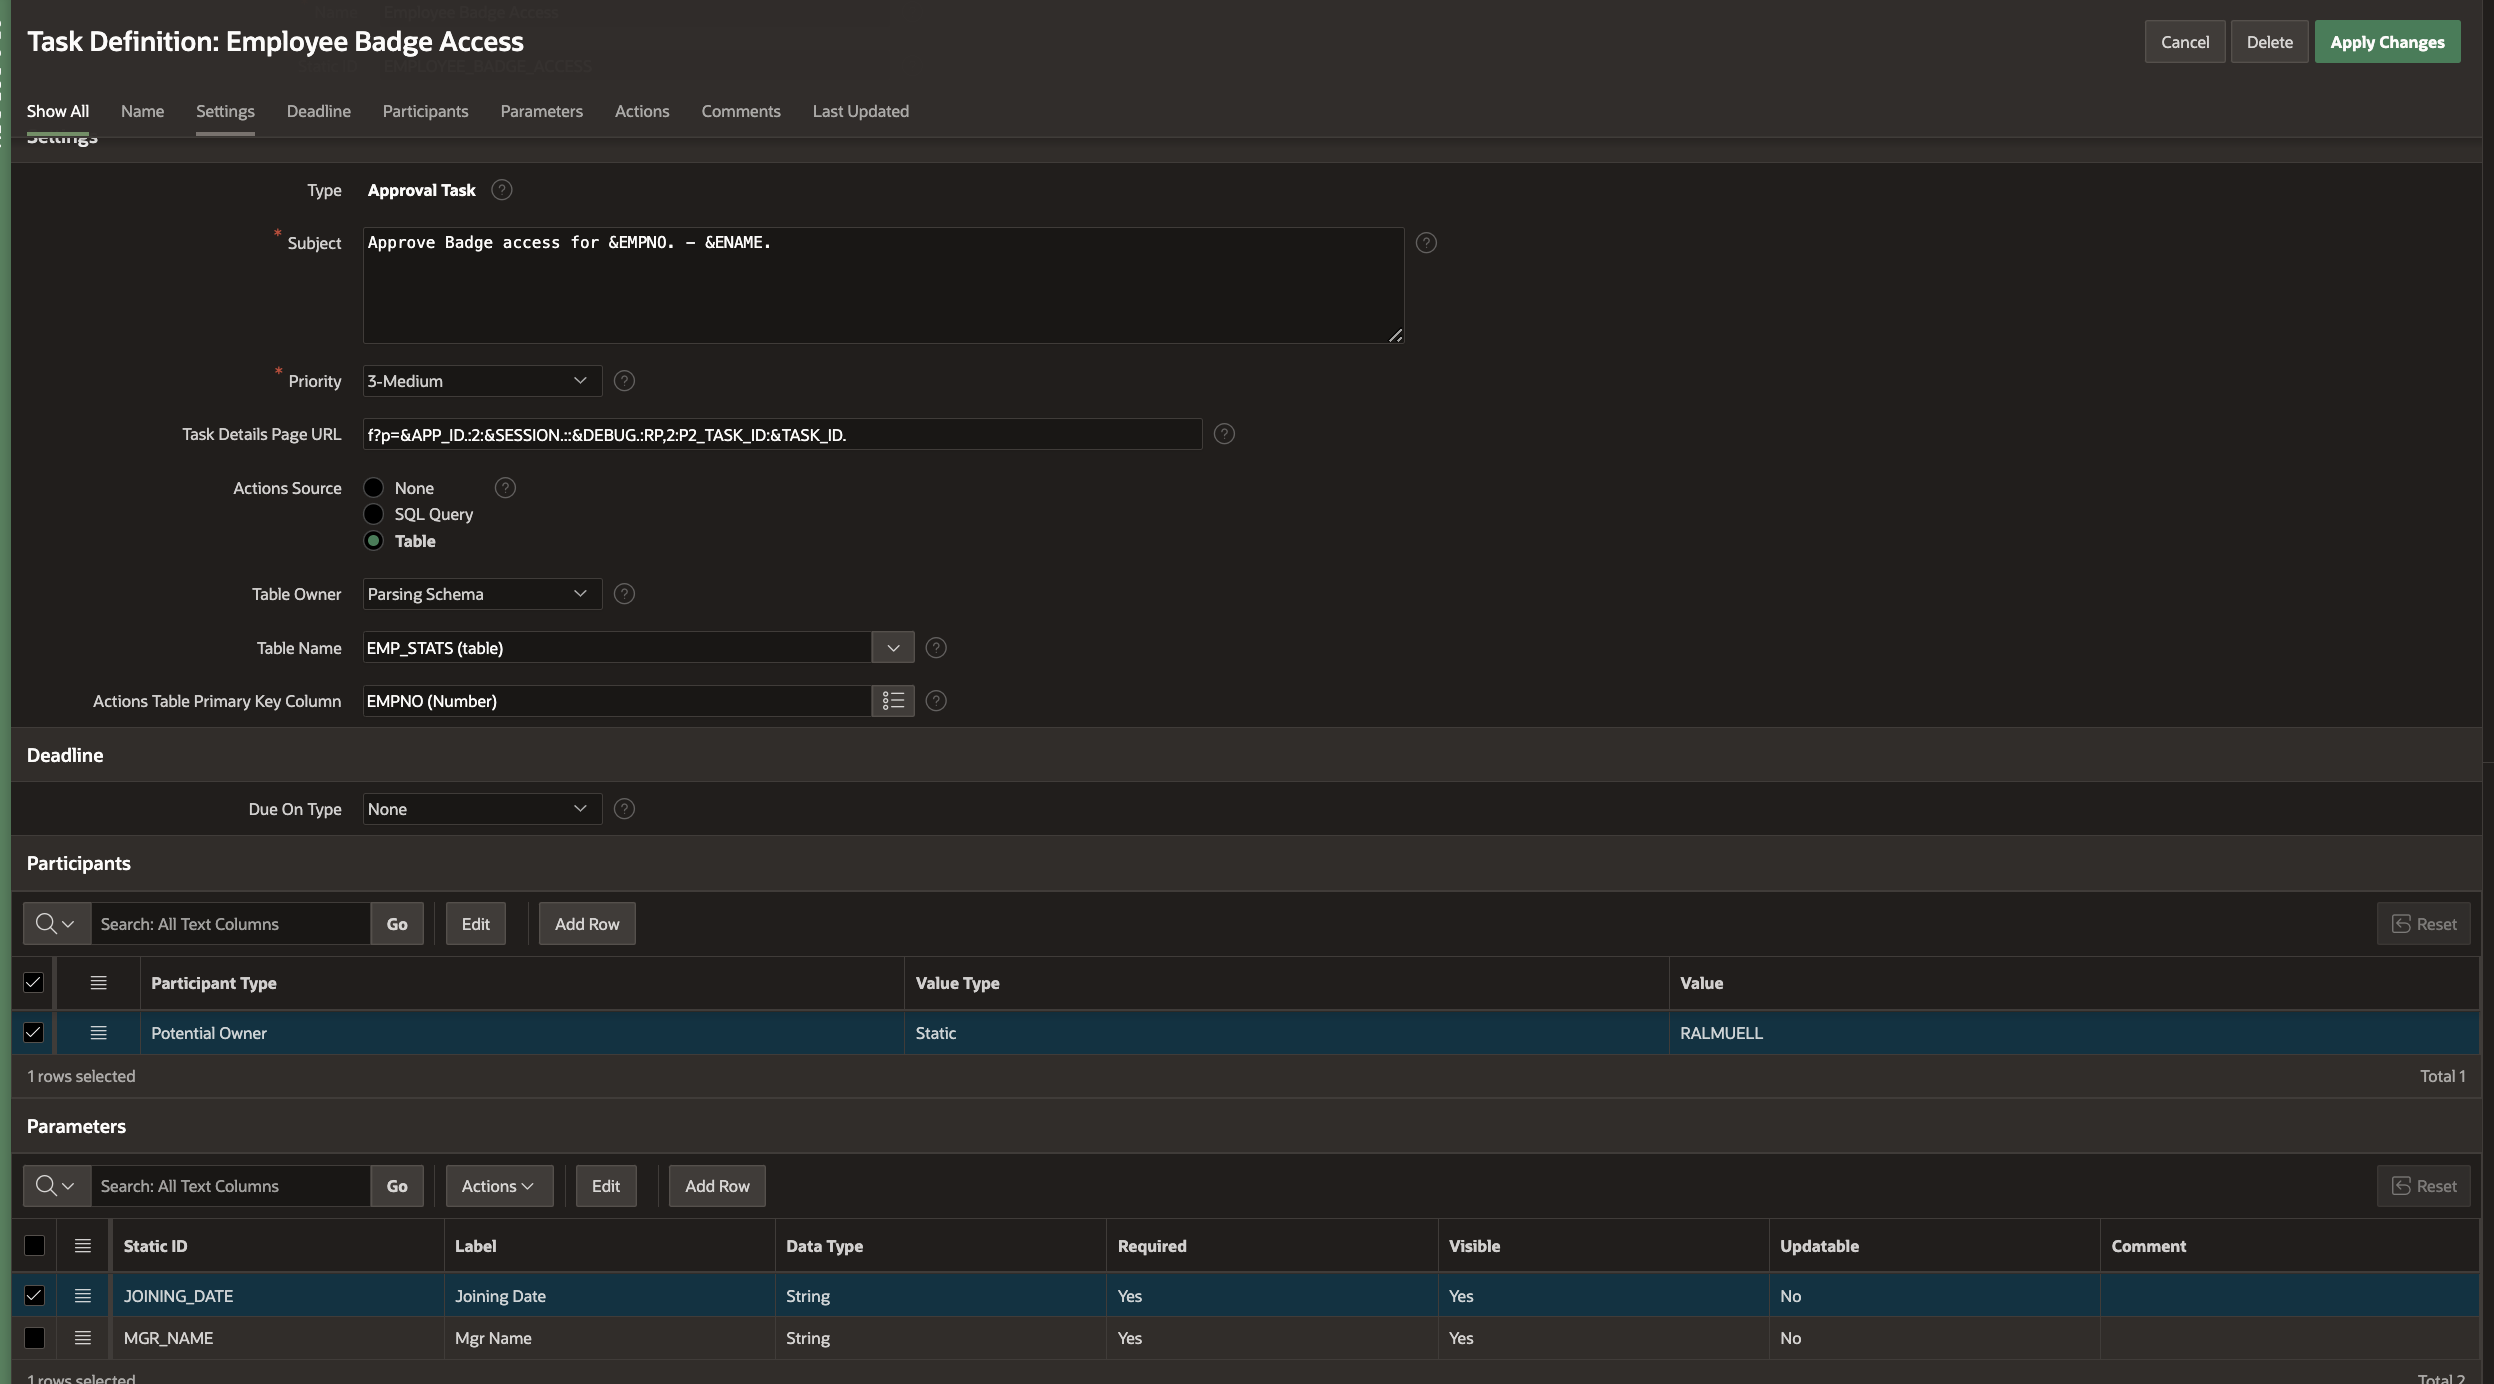The image size is (2494, 1384).
Task: Open row menu for Potential Owner participant
Action: click(98, 1033)
